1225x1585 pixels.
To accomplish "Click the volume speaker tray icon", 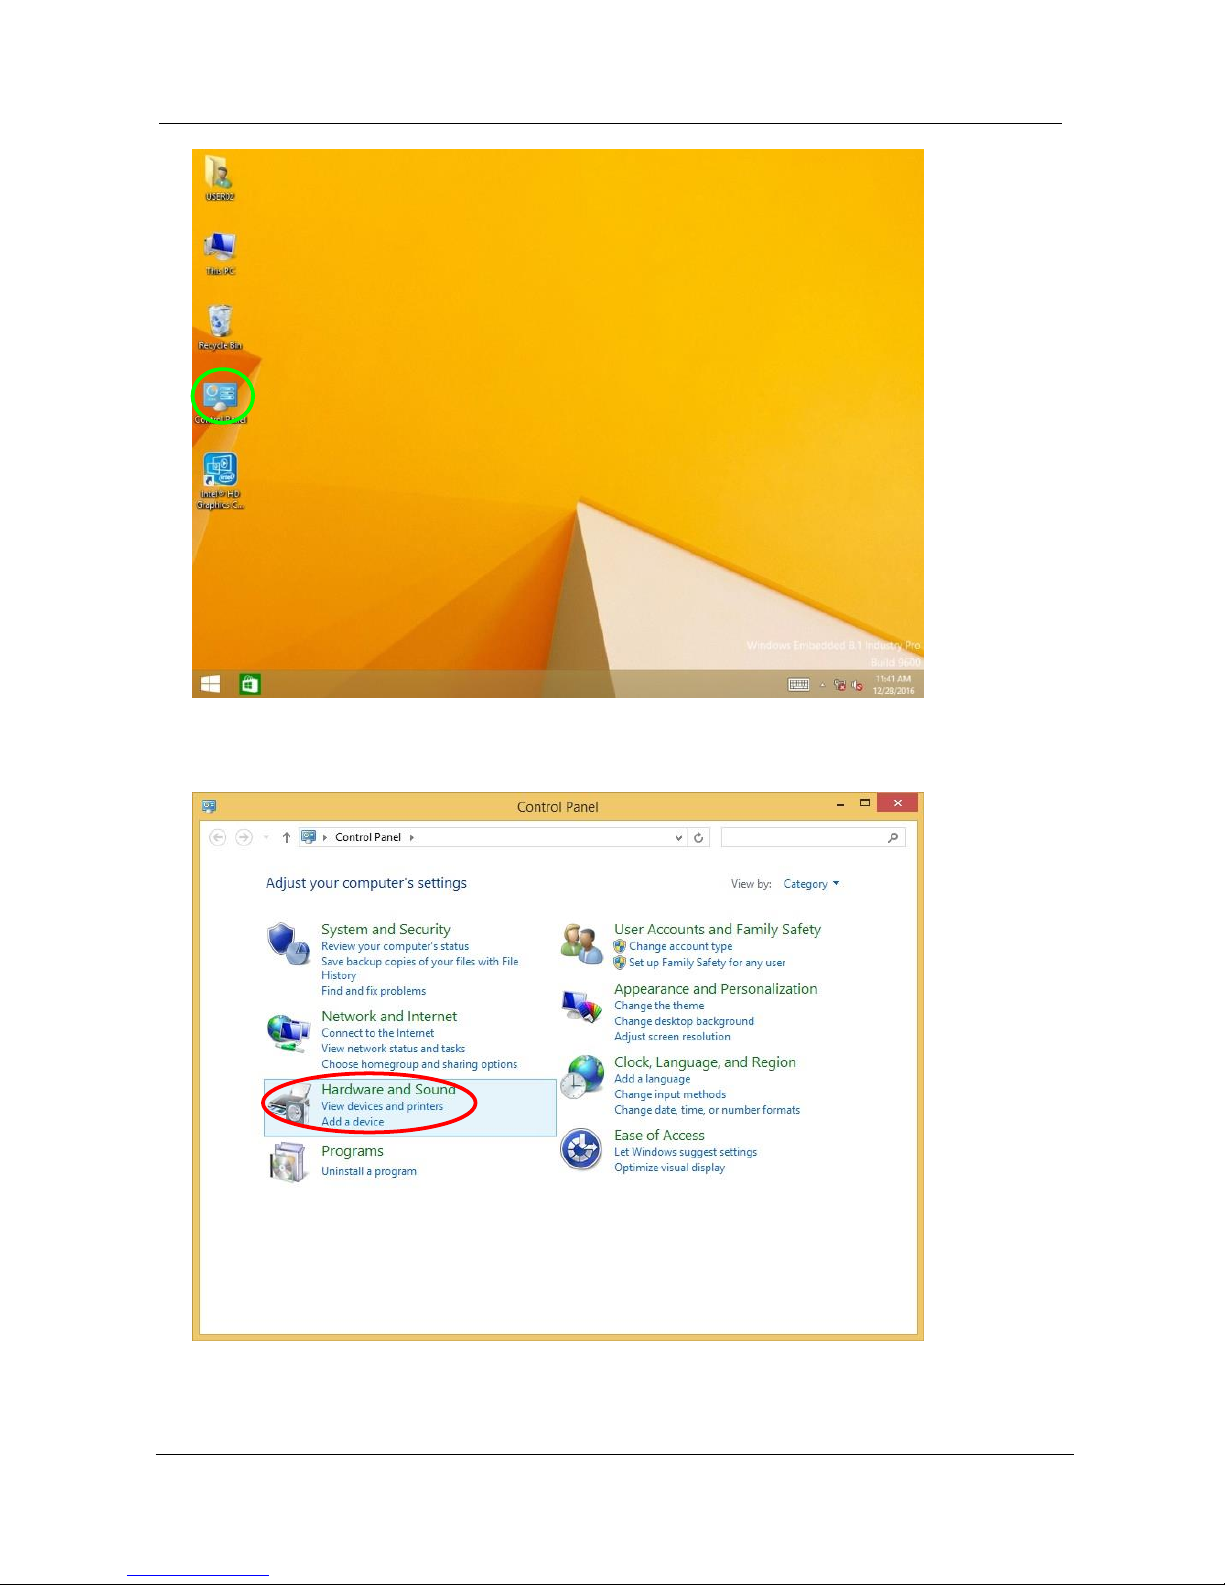I will tap(857, 685).
